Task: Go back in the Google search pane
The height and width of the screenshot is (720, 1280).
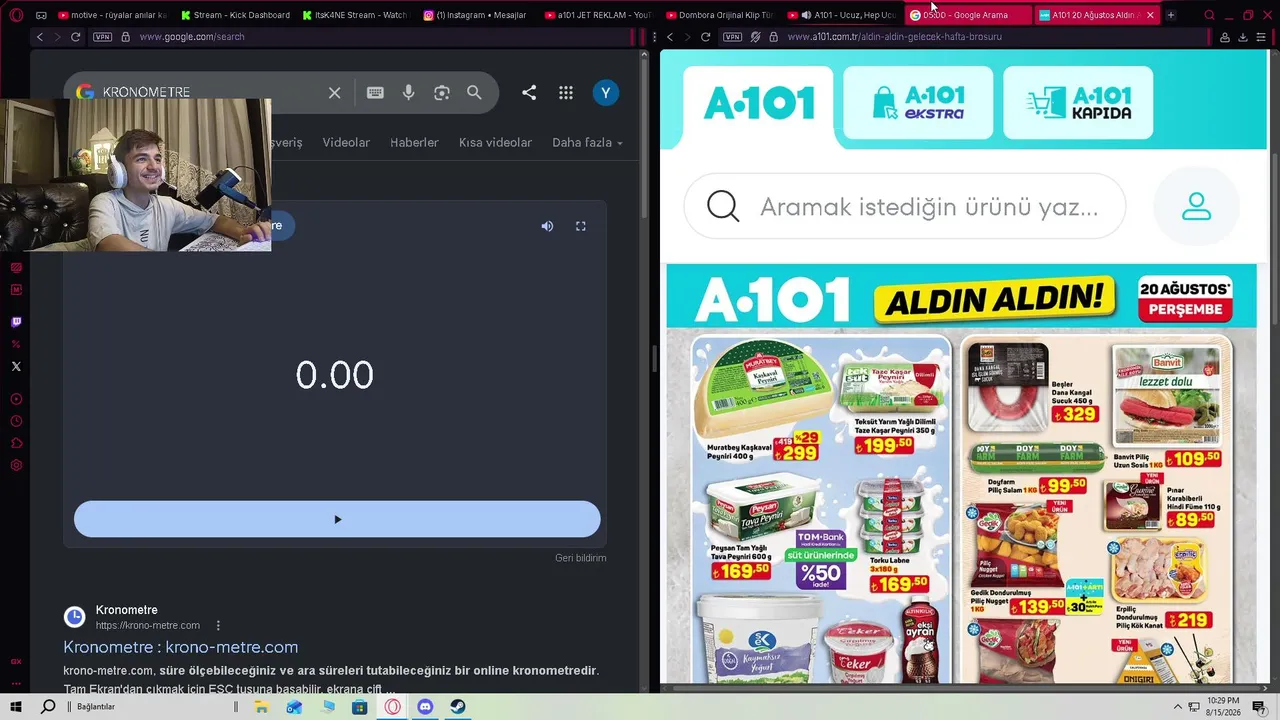Action: [x=39, y=37]
